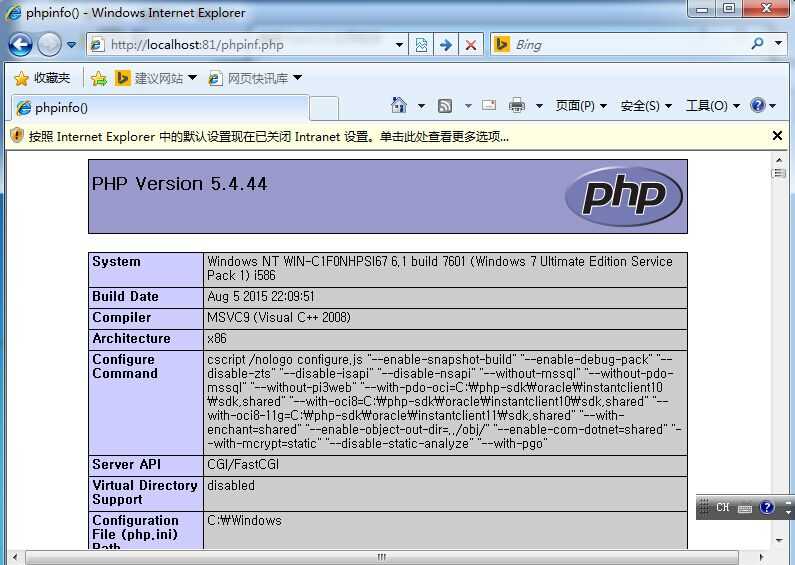Viewport: 795px width, 565px height.
Task: Click the horizontal scrollbar thumb
Action: (381, 557)
